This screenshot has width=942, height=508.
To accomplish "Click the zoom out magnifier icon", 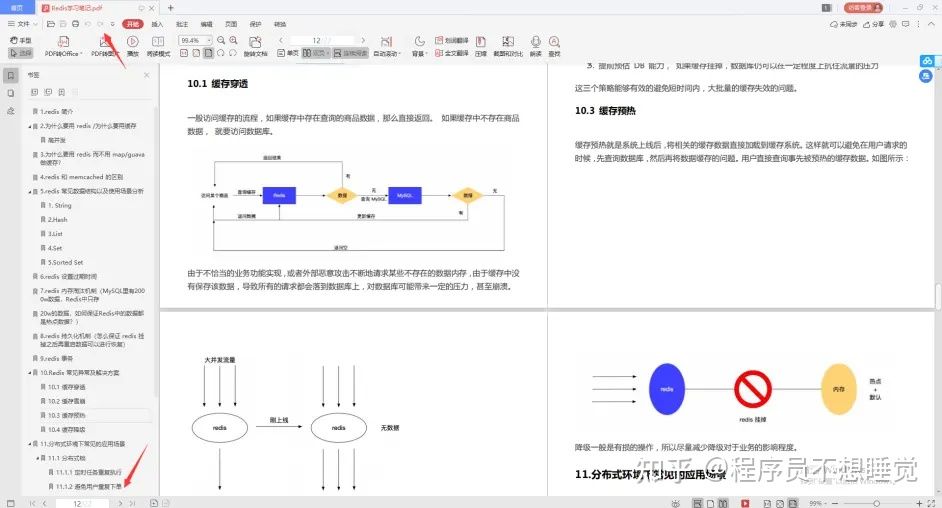I will click(221, 40).
